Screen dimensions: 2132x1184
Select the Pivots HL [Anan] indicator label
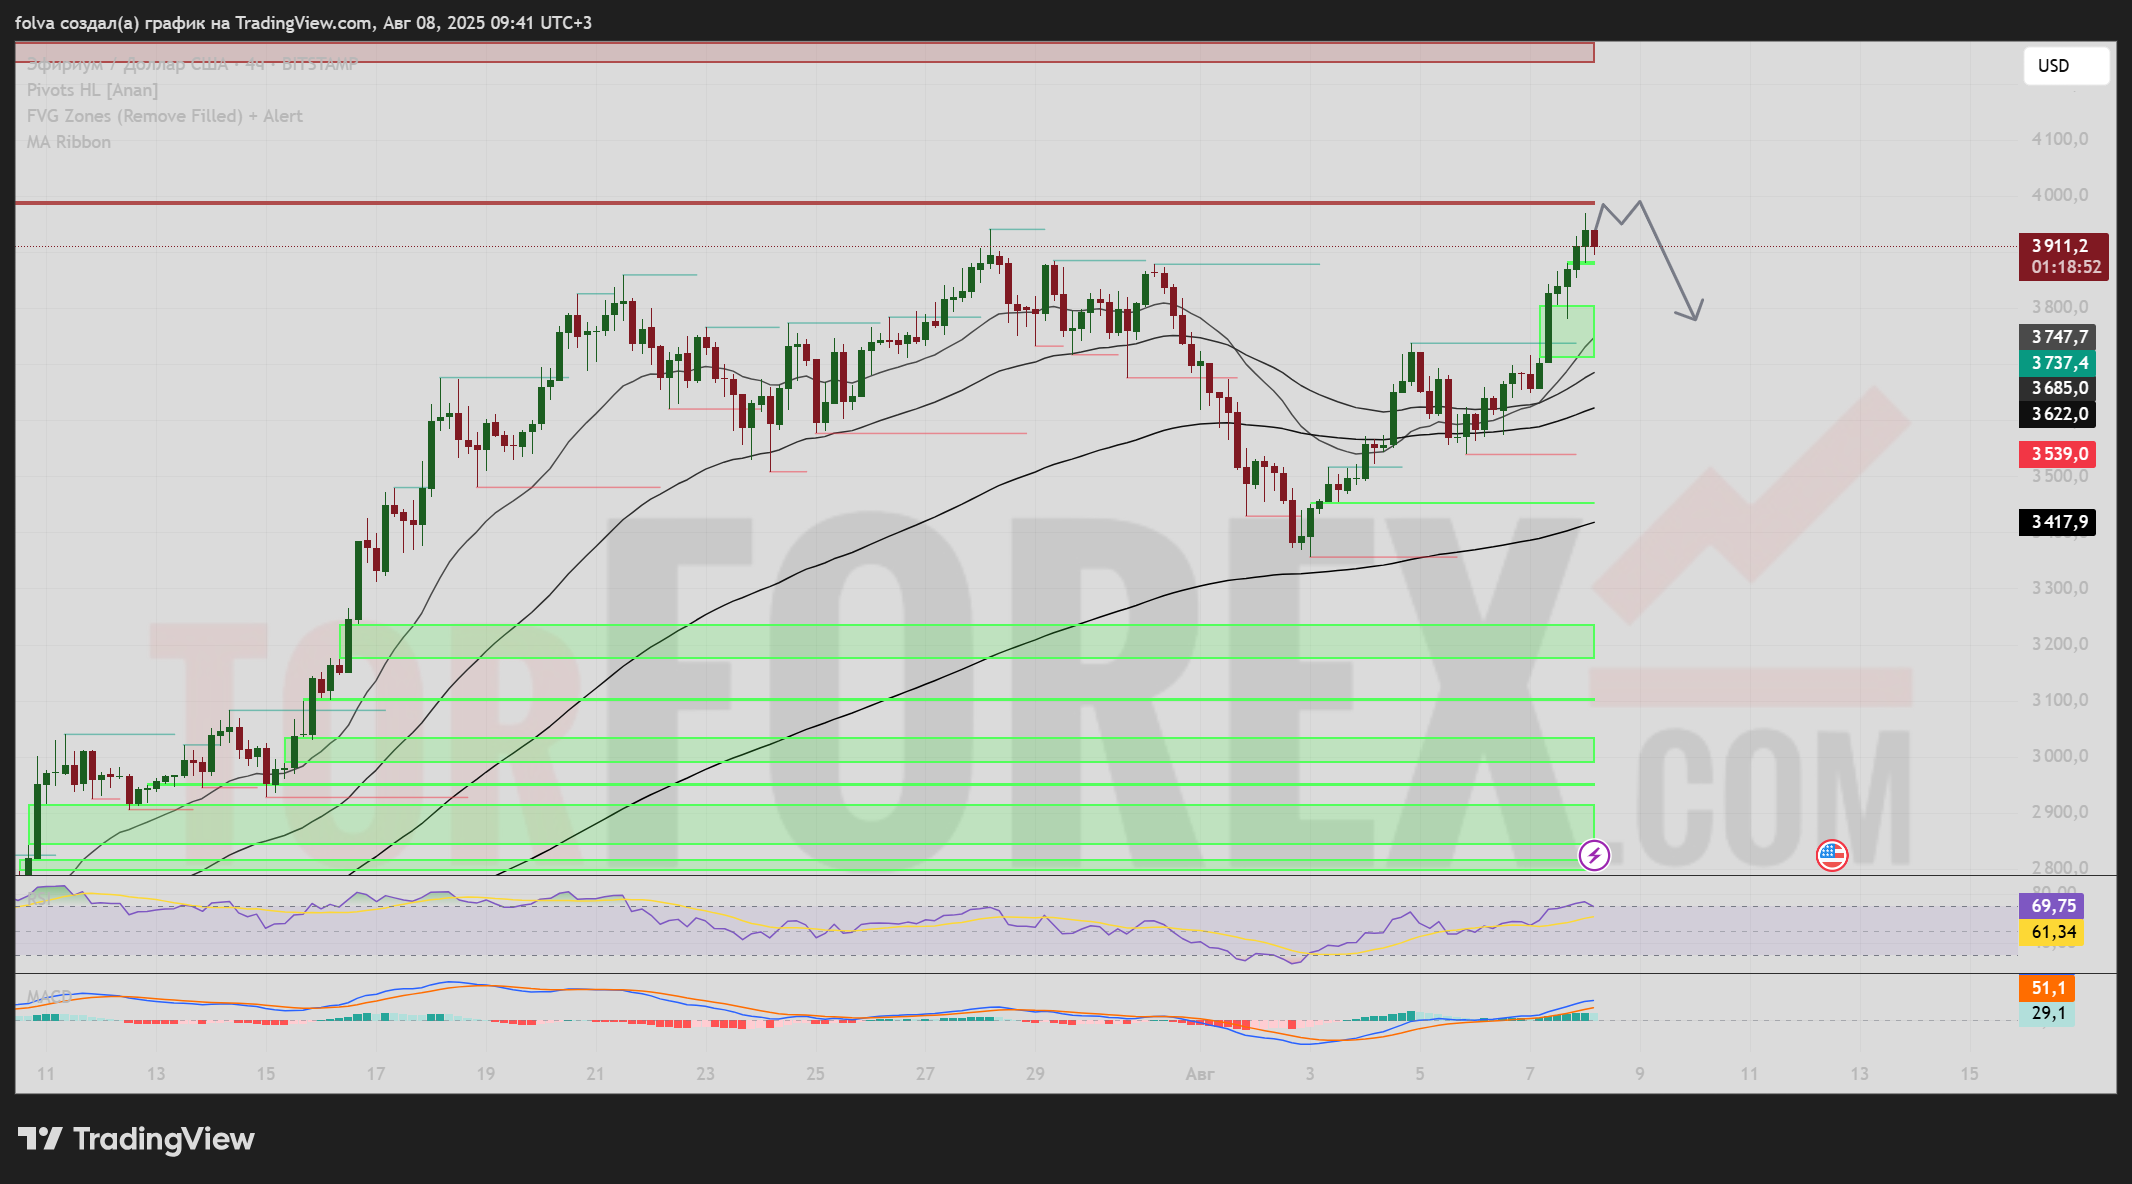[x=92, y=90]
